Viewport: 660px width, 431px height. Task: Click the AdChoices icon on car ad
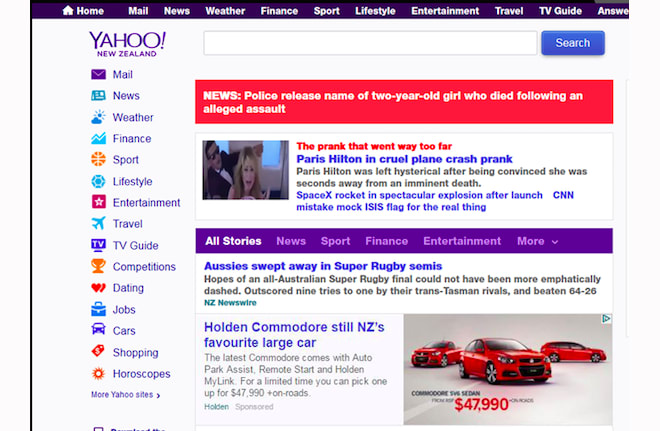[606, 319]
